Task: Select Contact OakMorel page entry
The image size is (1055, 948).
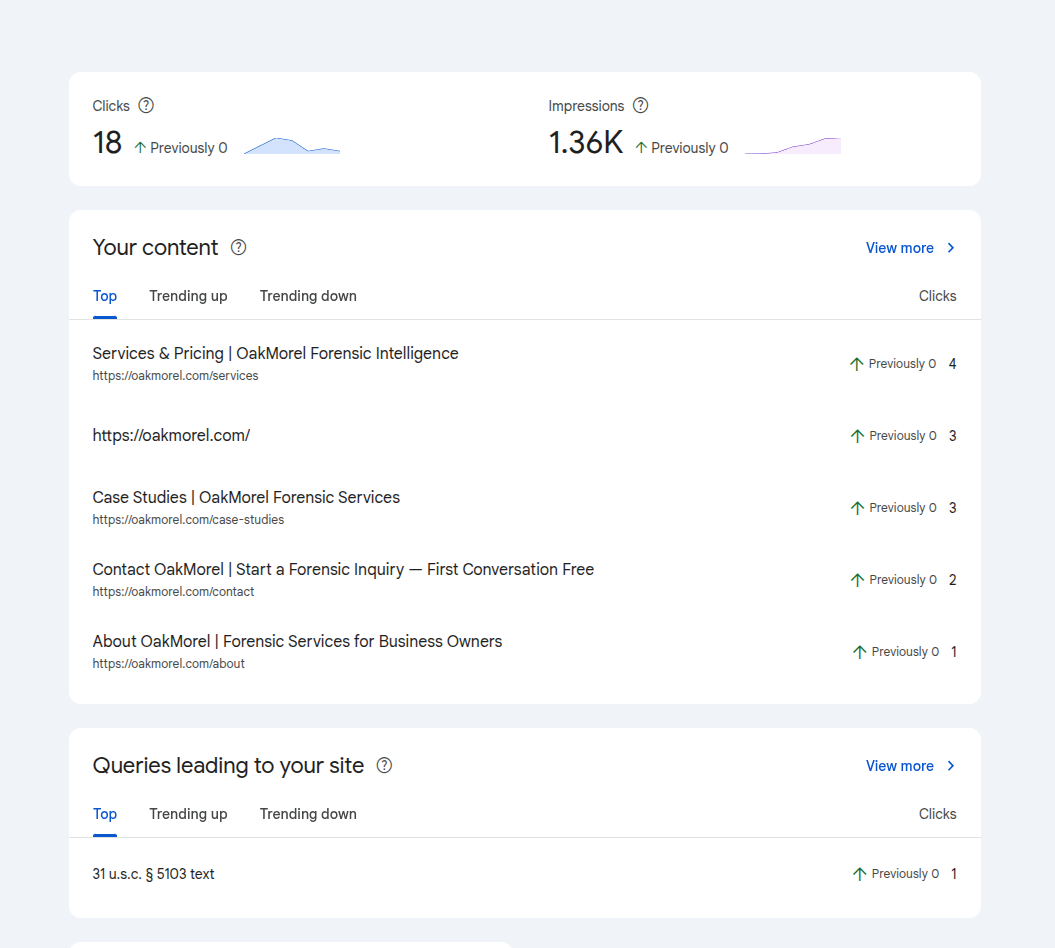Action: coord(343,570)
